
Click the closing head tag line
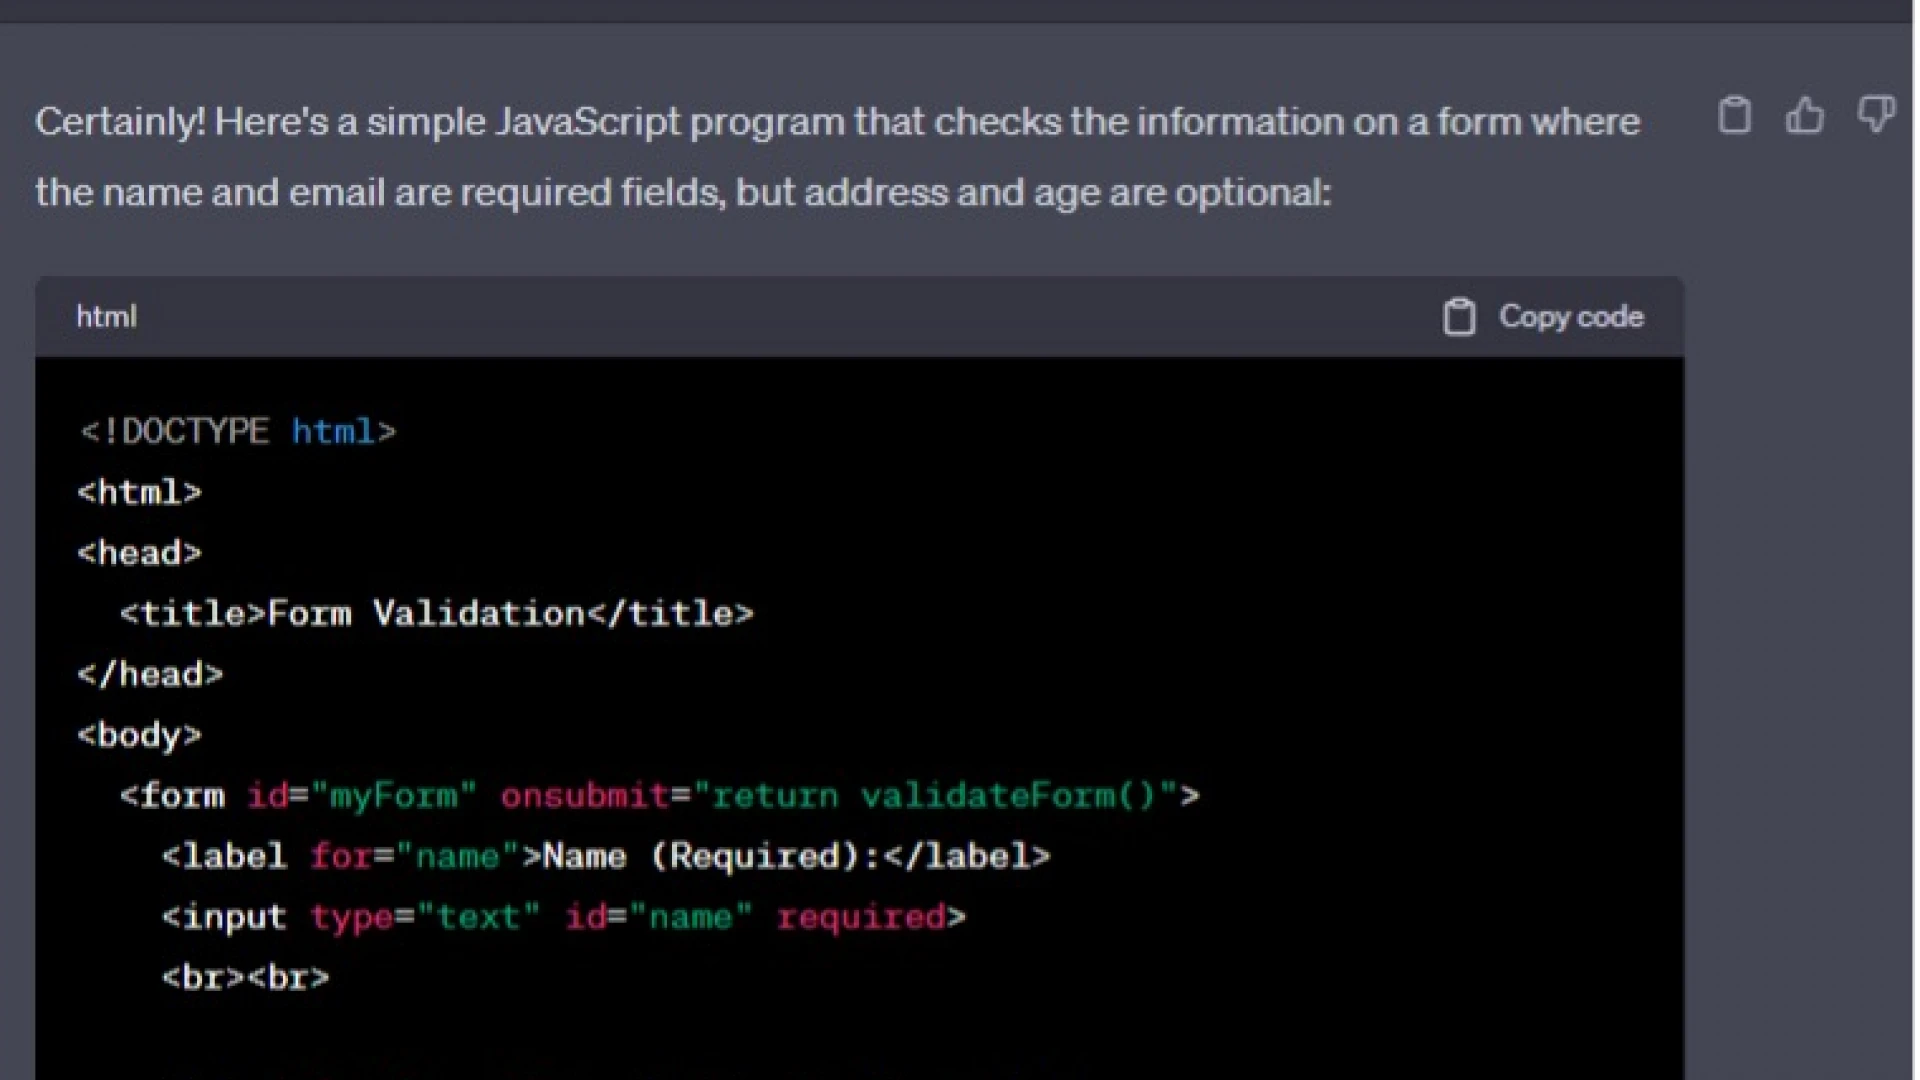tap(150, 675)
